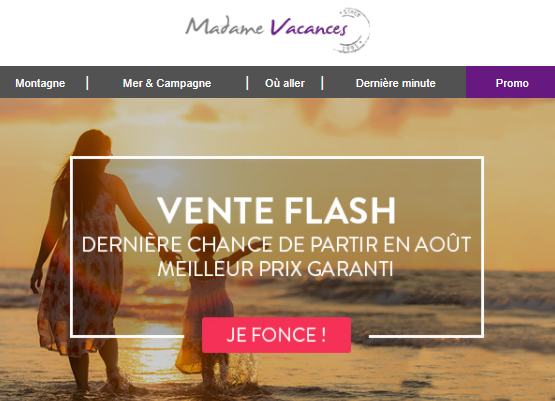Click the VENTE FLASH headline
This screenshot has width=555, height=401.
click(x=276, y=211)
